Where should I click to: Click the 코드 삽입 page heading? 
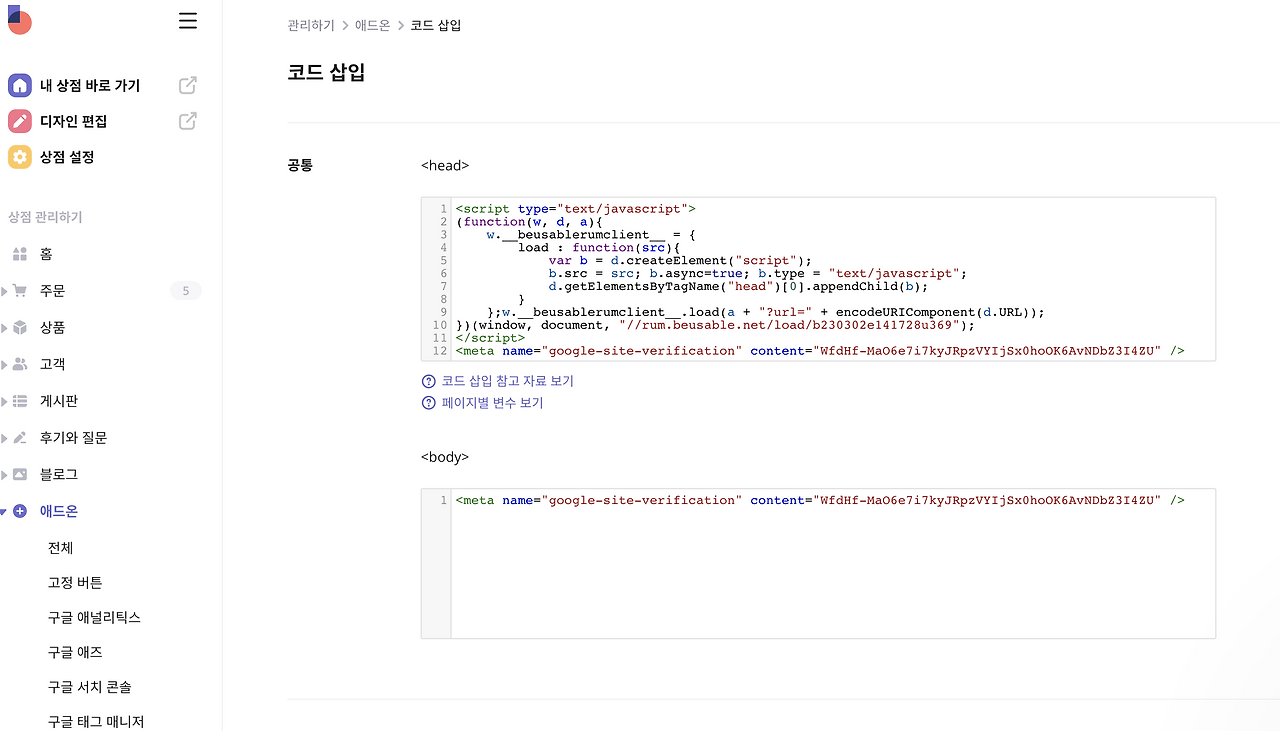coord(326,72)
